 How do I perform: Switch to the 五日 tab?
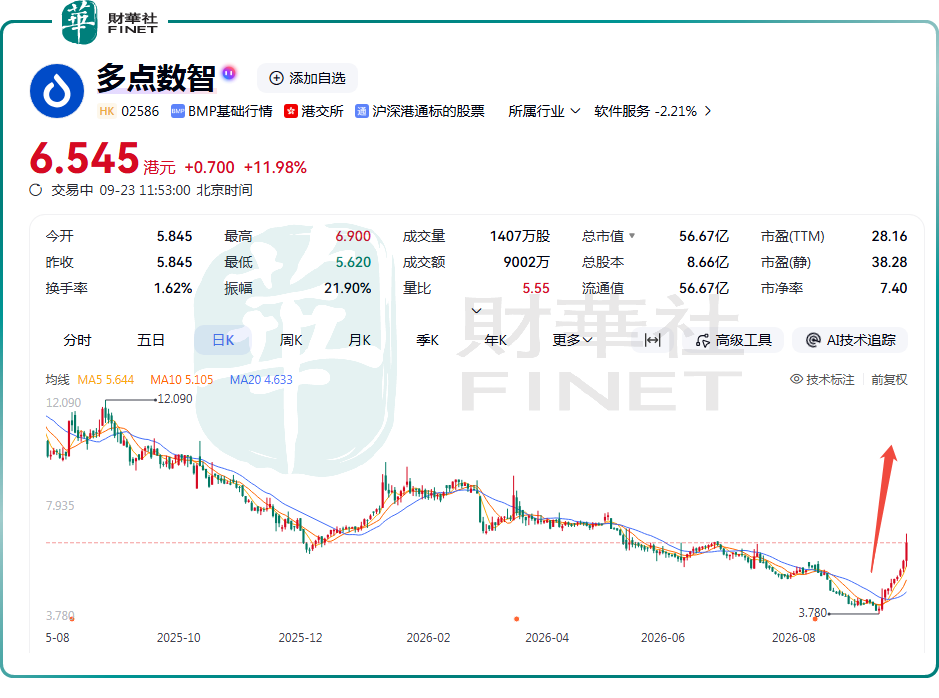click(150, 340)
